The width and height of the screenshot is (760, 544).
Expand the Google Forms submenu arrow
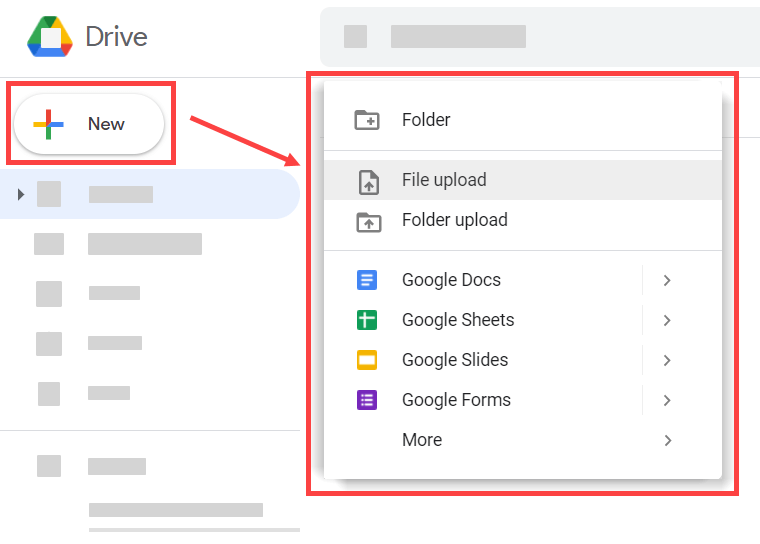pos(667,400)
